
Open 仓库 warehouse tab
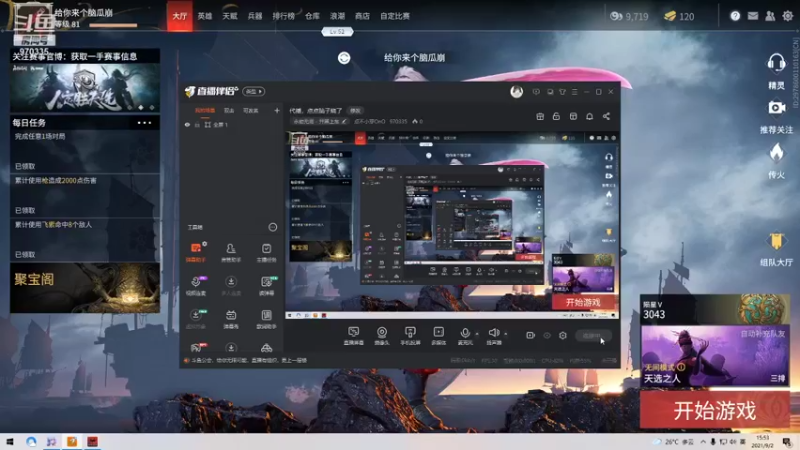coord(312,16)
